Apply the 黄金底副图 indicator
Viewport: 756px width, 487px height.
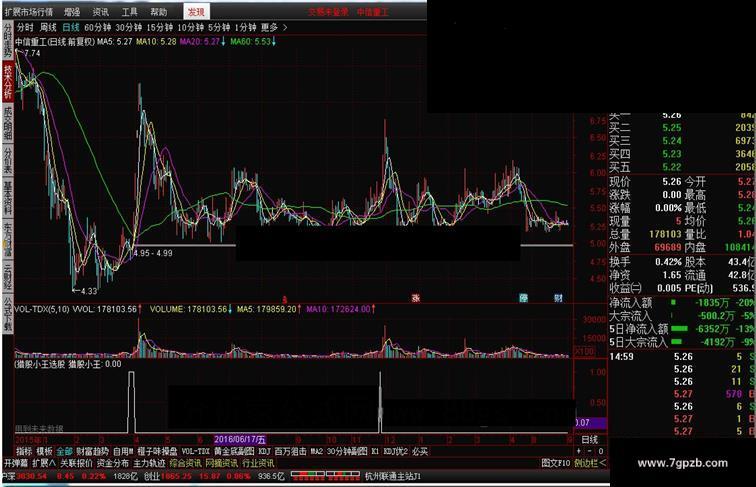tap(234, 451)
